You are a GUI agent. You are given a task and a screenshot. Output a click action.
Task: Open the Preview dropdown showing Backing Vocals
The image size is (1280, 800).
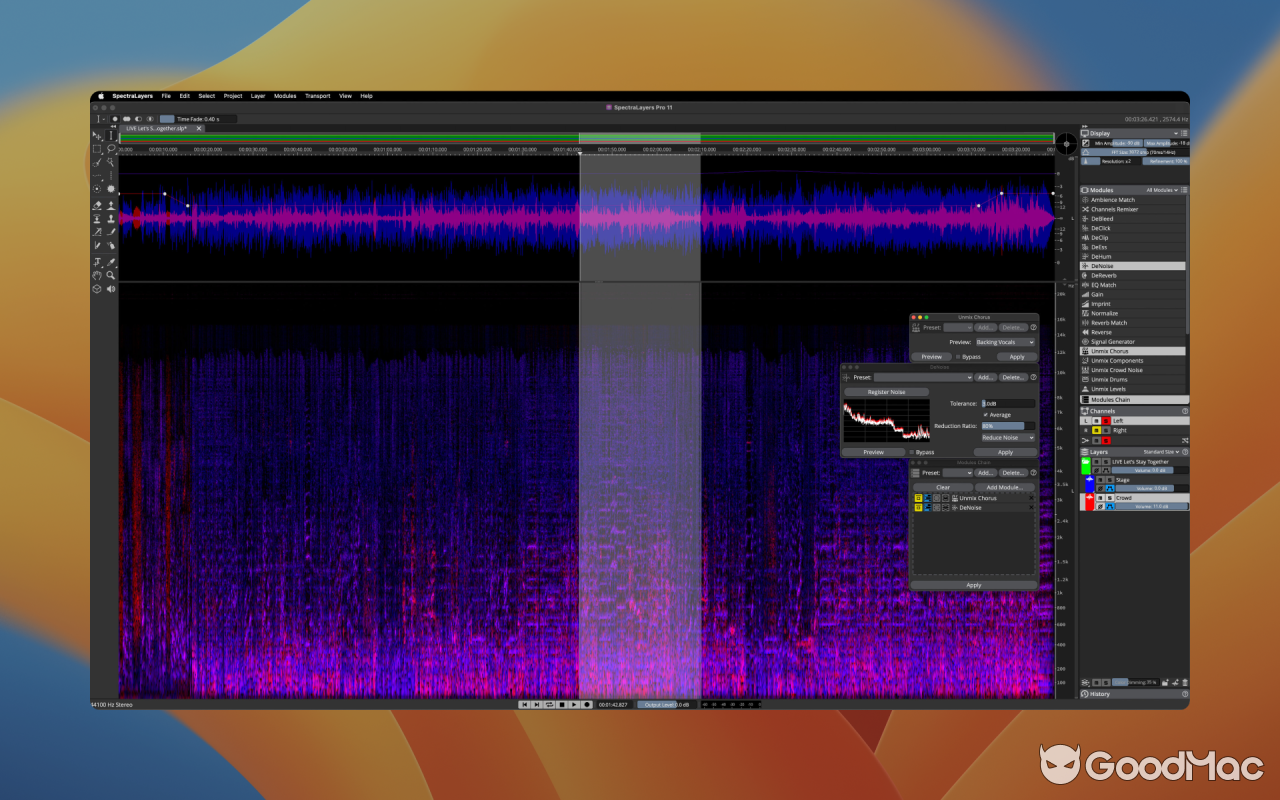pos(1004,342)
